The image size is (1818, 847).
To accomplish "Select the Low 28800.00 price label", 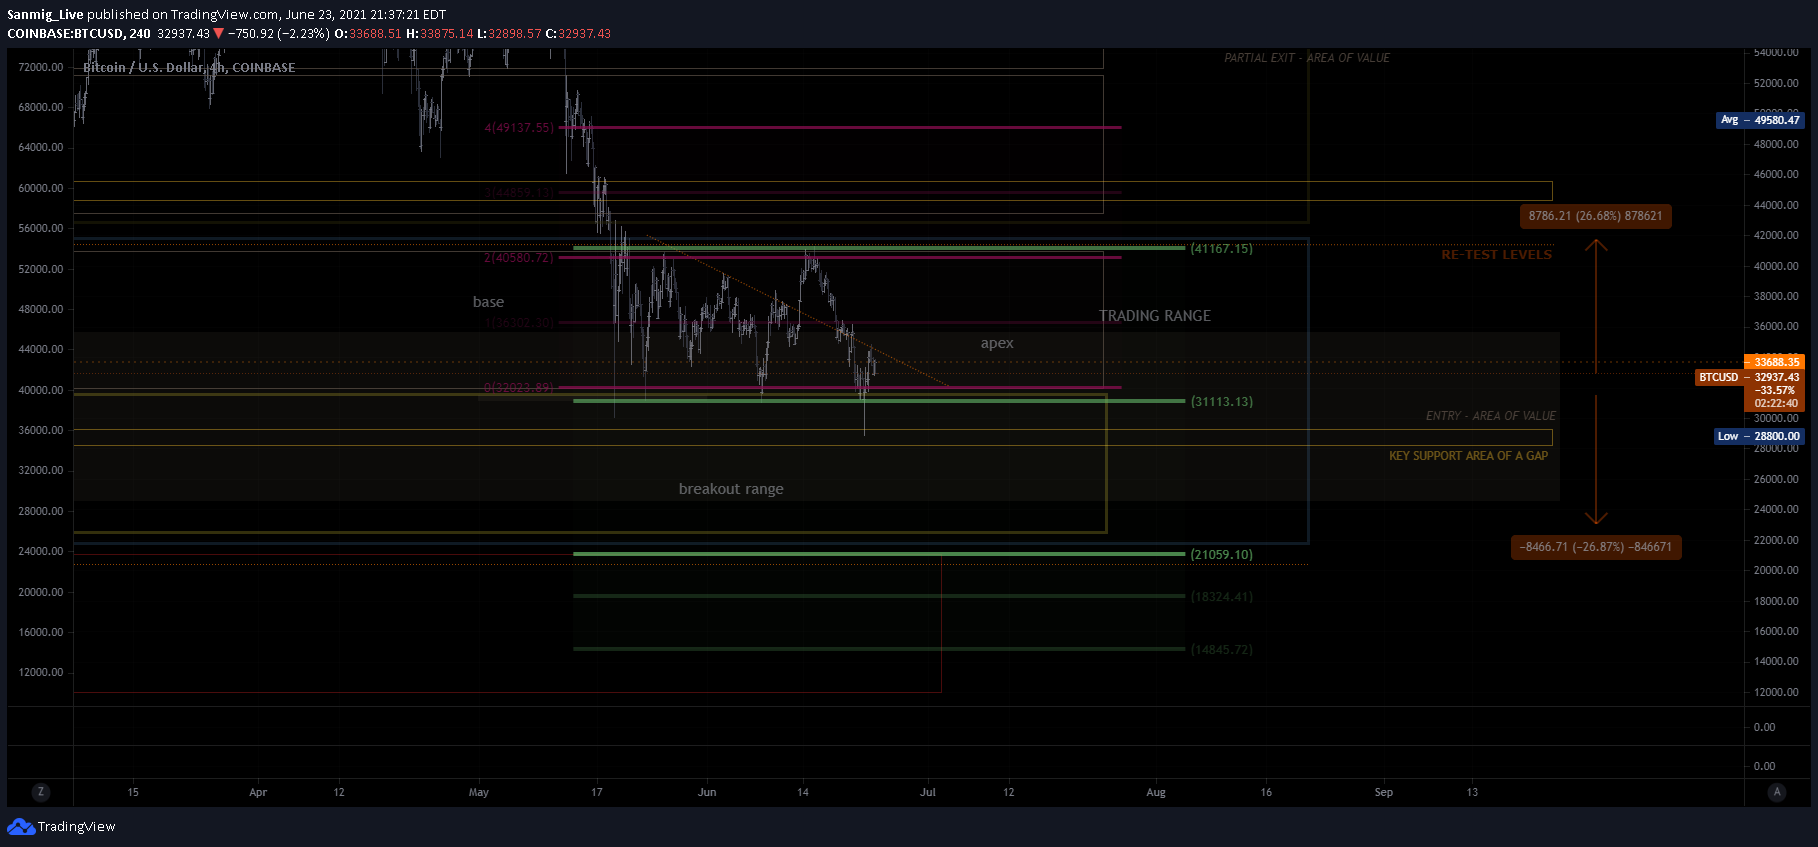I will (x=1759, y=436).
